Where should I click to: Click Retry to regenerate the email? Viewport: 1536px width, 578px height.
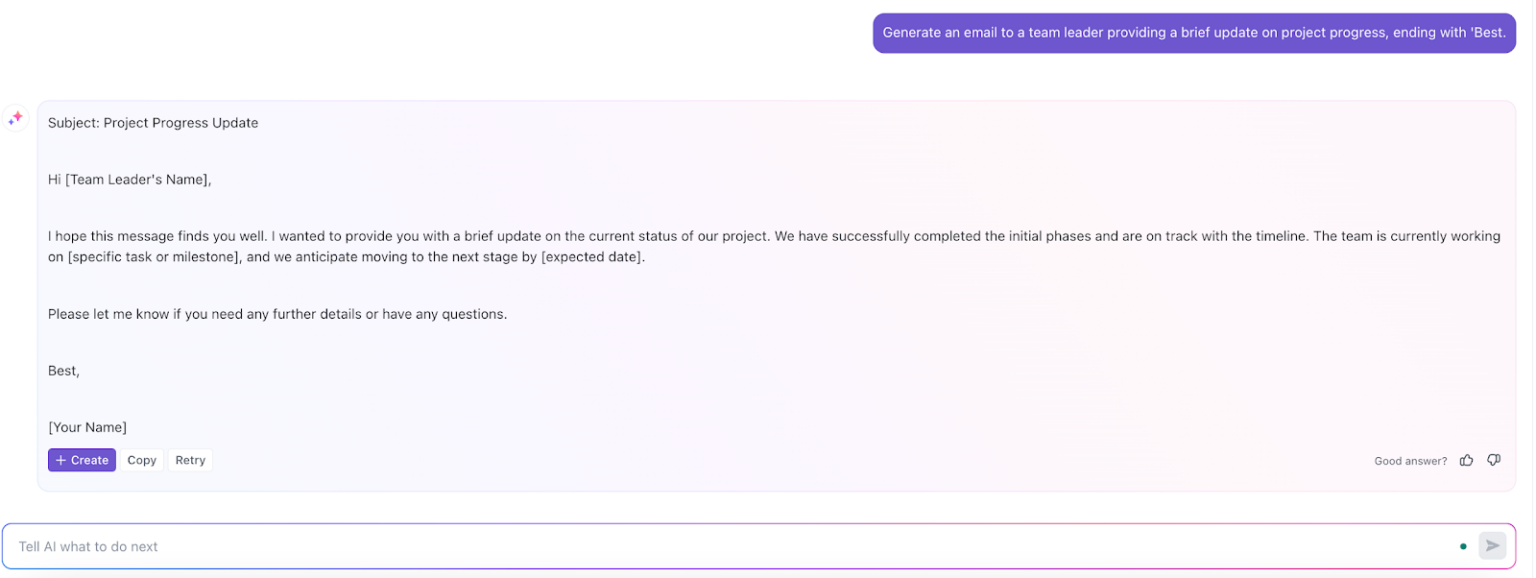(x=190, y=460)
